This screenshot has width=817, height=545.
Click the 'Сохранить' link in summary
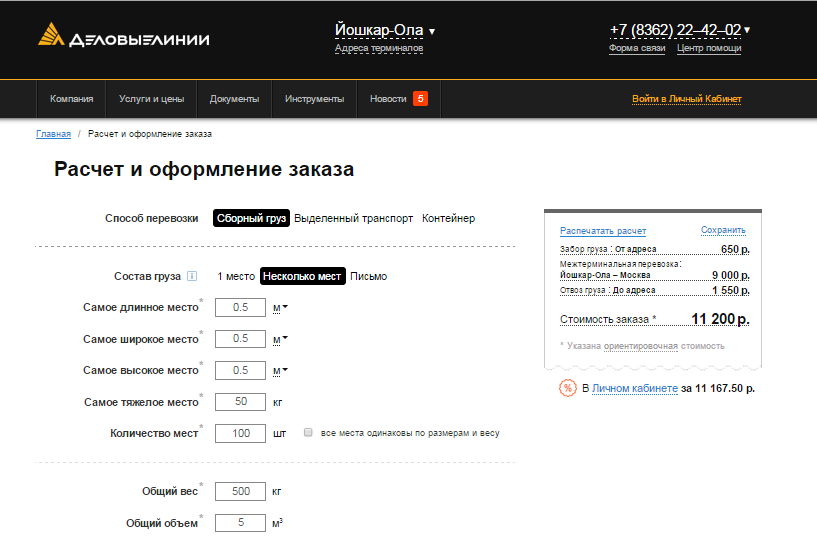[723, 230]
